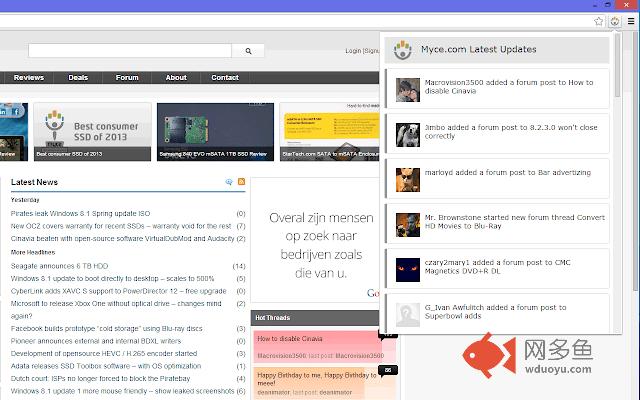Click the browser page vertical scrollbar

point(636,163)
